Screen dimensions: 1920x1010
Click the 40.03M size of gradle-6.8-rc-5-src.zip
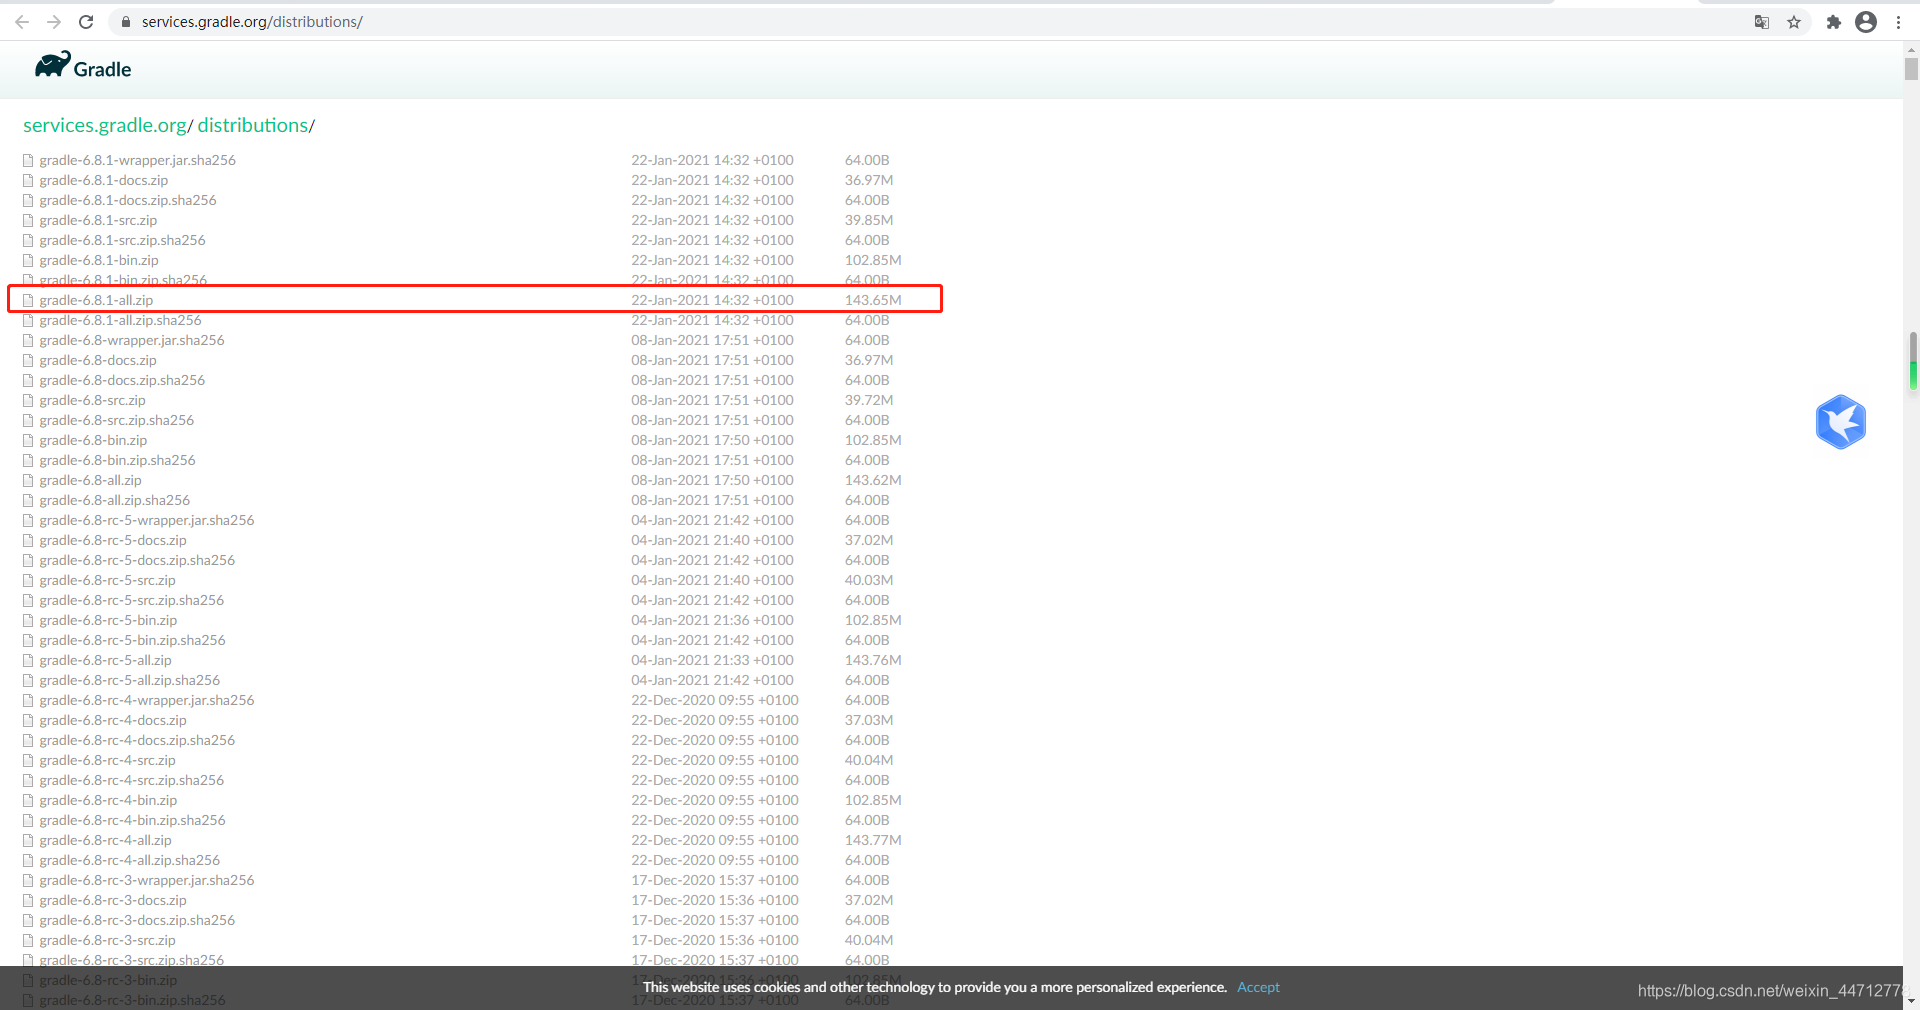[x=869, y=580]
